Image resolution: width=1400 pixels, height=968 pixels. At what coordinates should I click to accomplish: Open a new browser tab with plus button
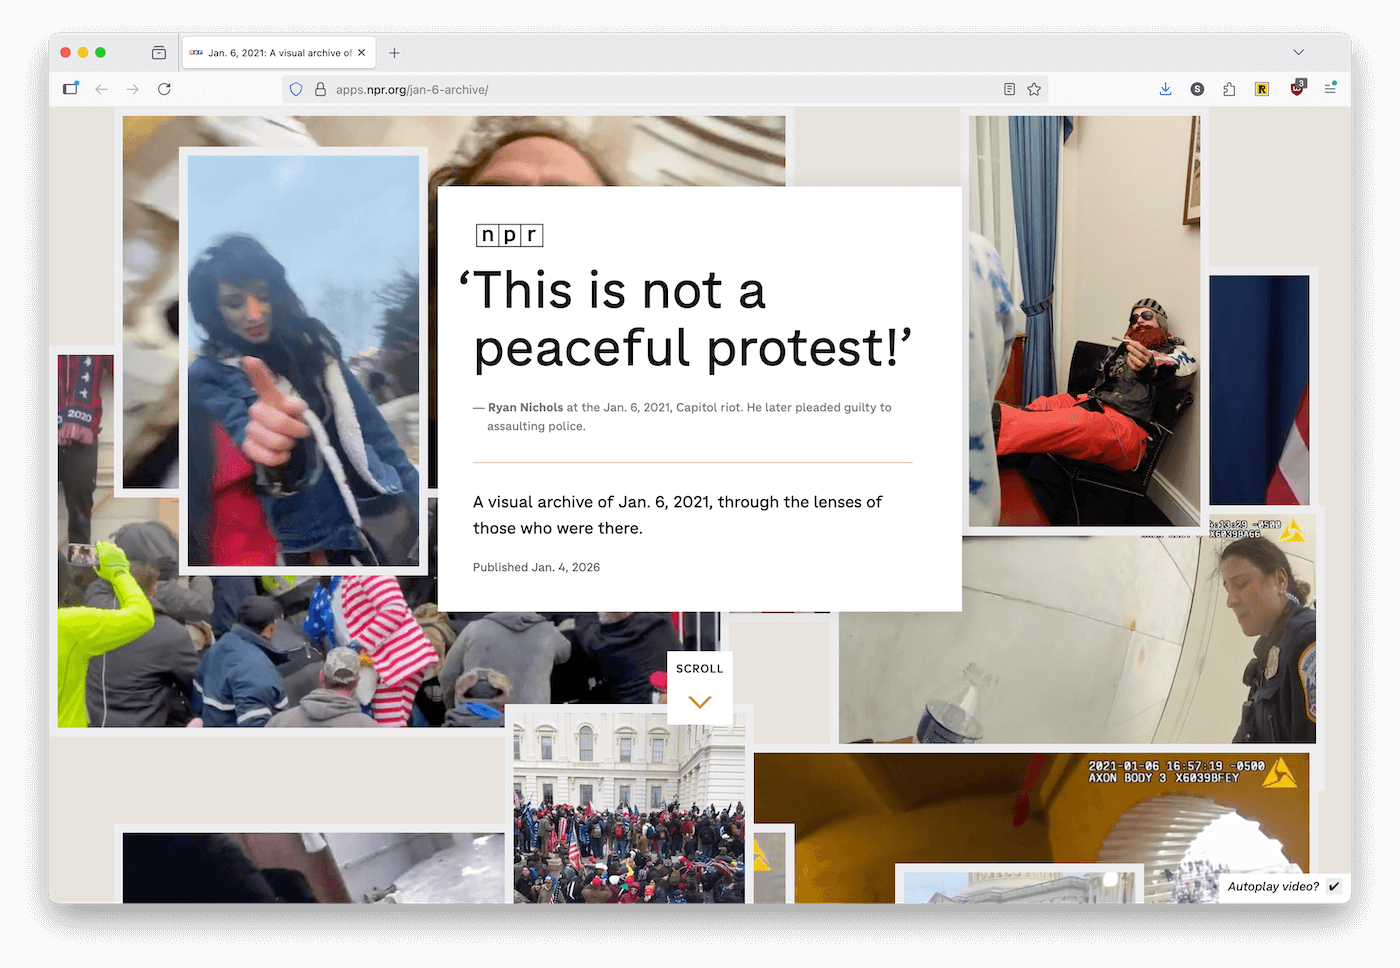coord(394,52)
